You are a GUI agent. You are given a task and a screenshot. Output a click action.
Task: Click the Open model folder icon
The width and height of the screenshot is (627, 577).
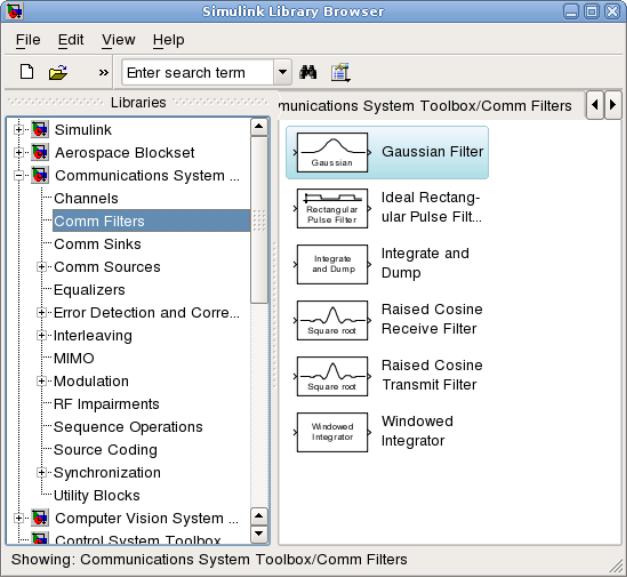coord(58,72)
